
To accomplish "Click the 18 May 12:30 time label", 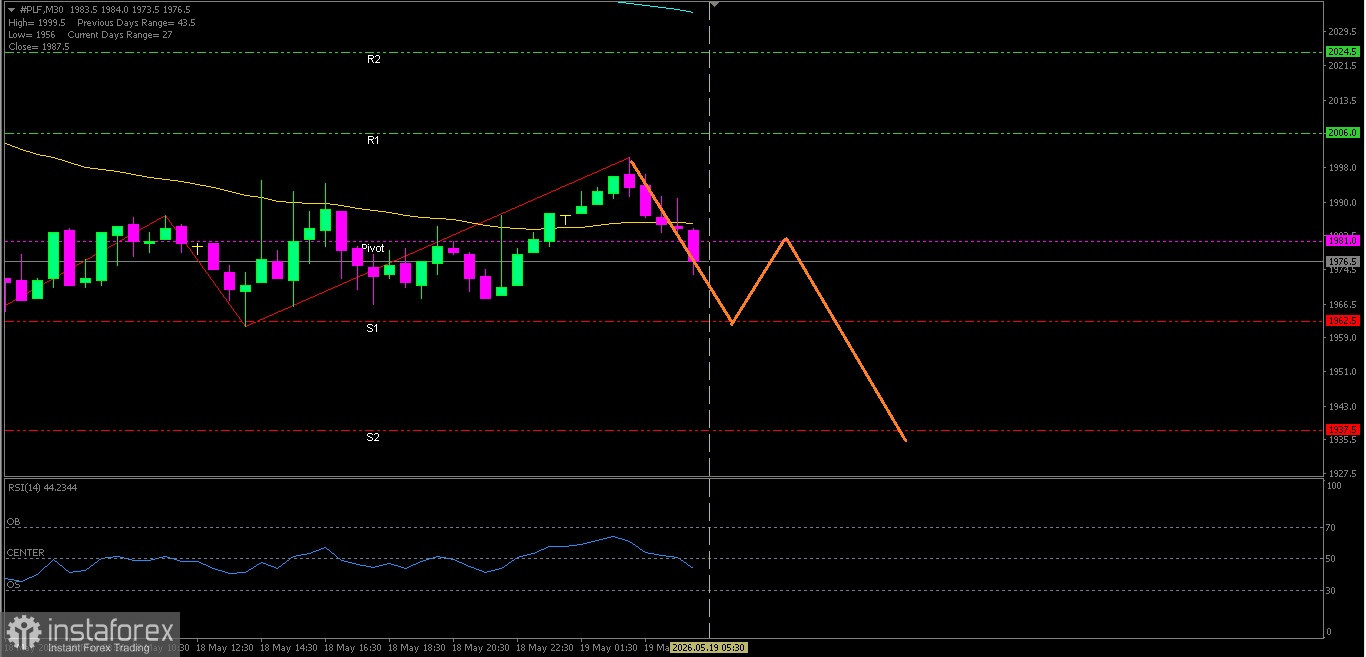I will (225, 648).
